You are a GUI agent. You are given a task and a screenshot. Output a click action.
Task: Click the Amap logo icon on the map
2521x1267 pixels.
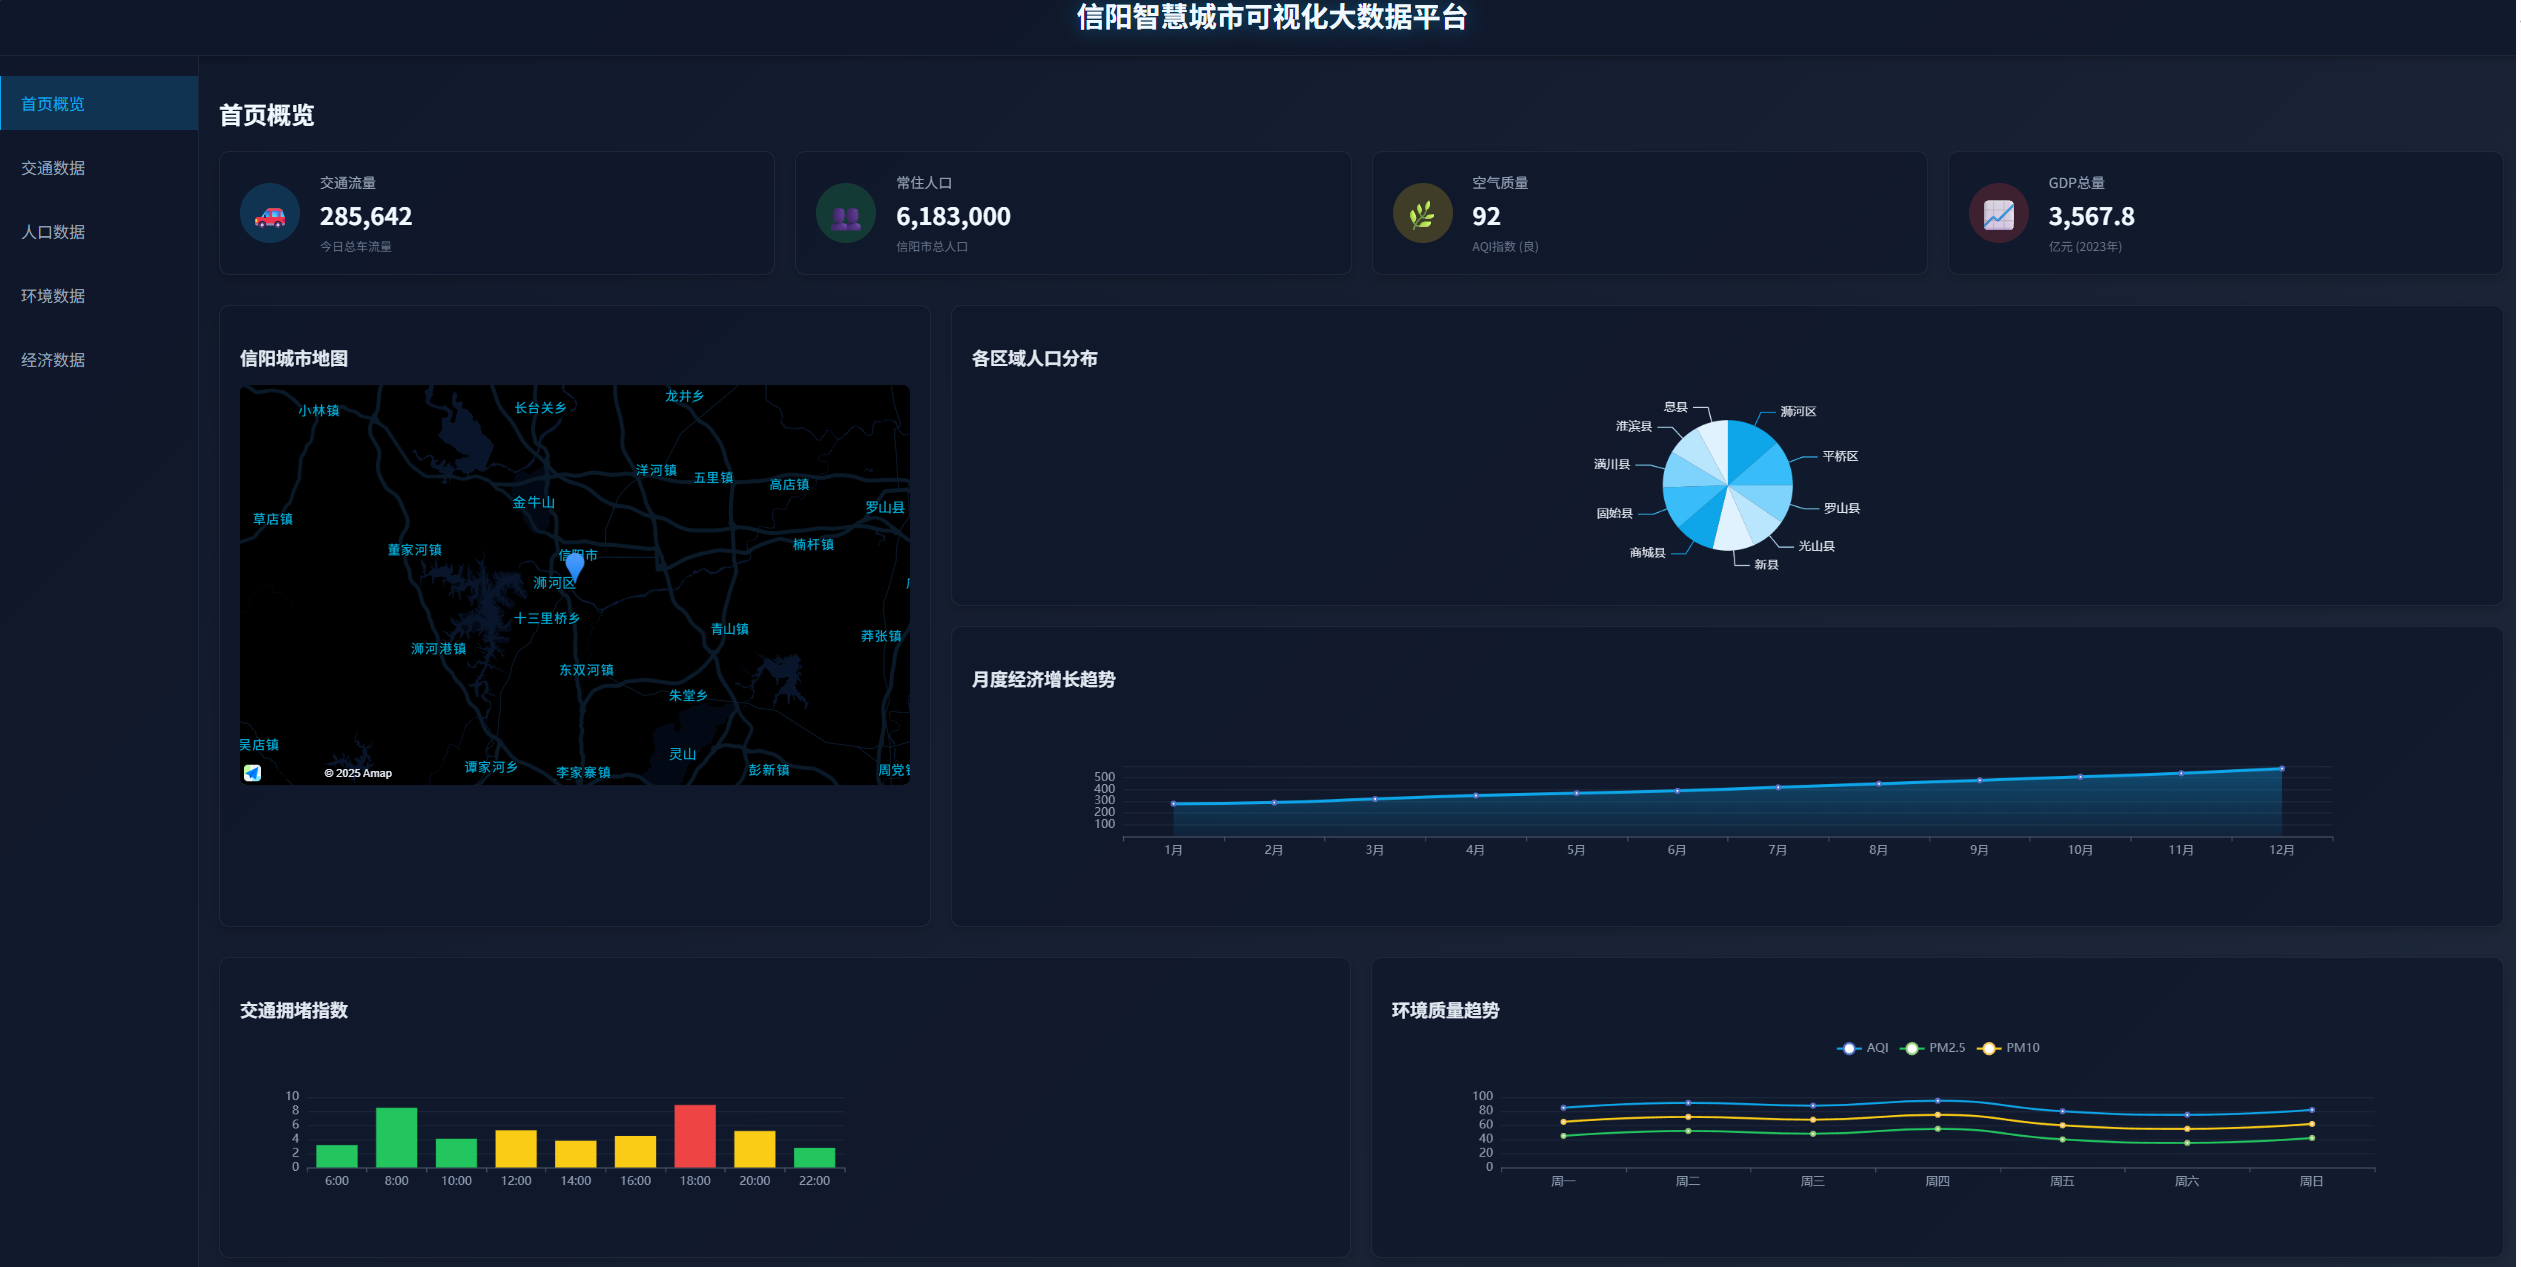(253, 773)
